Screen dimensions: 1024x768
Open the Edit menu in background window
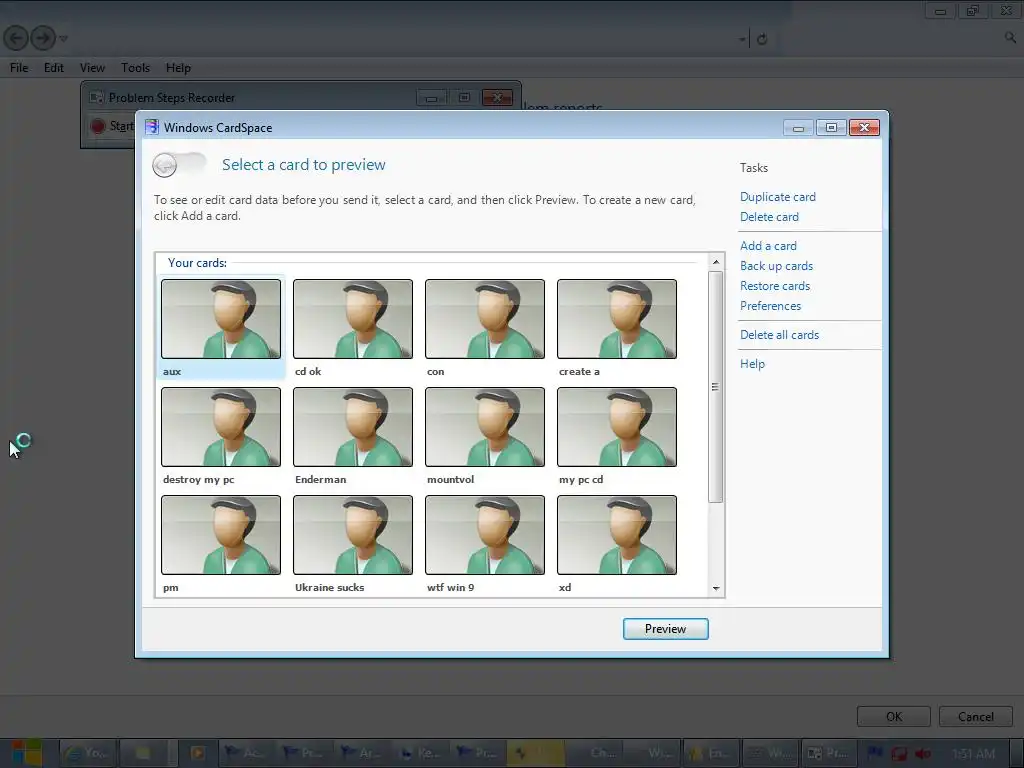(54, 68)
